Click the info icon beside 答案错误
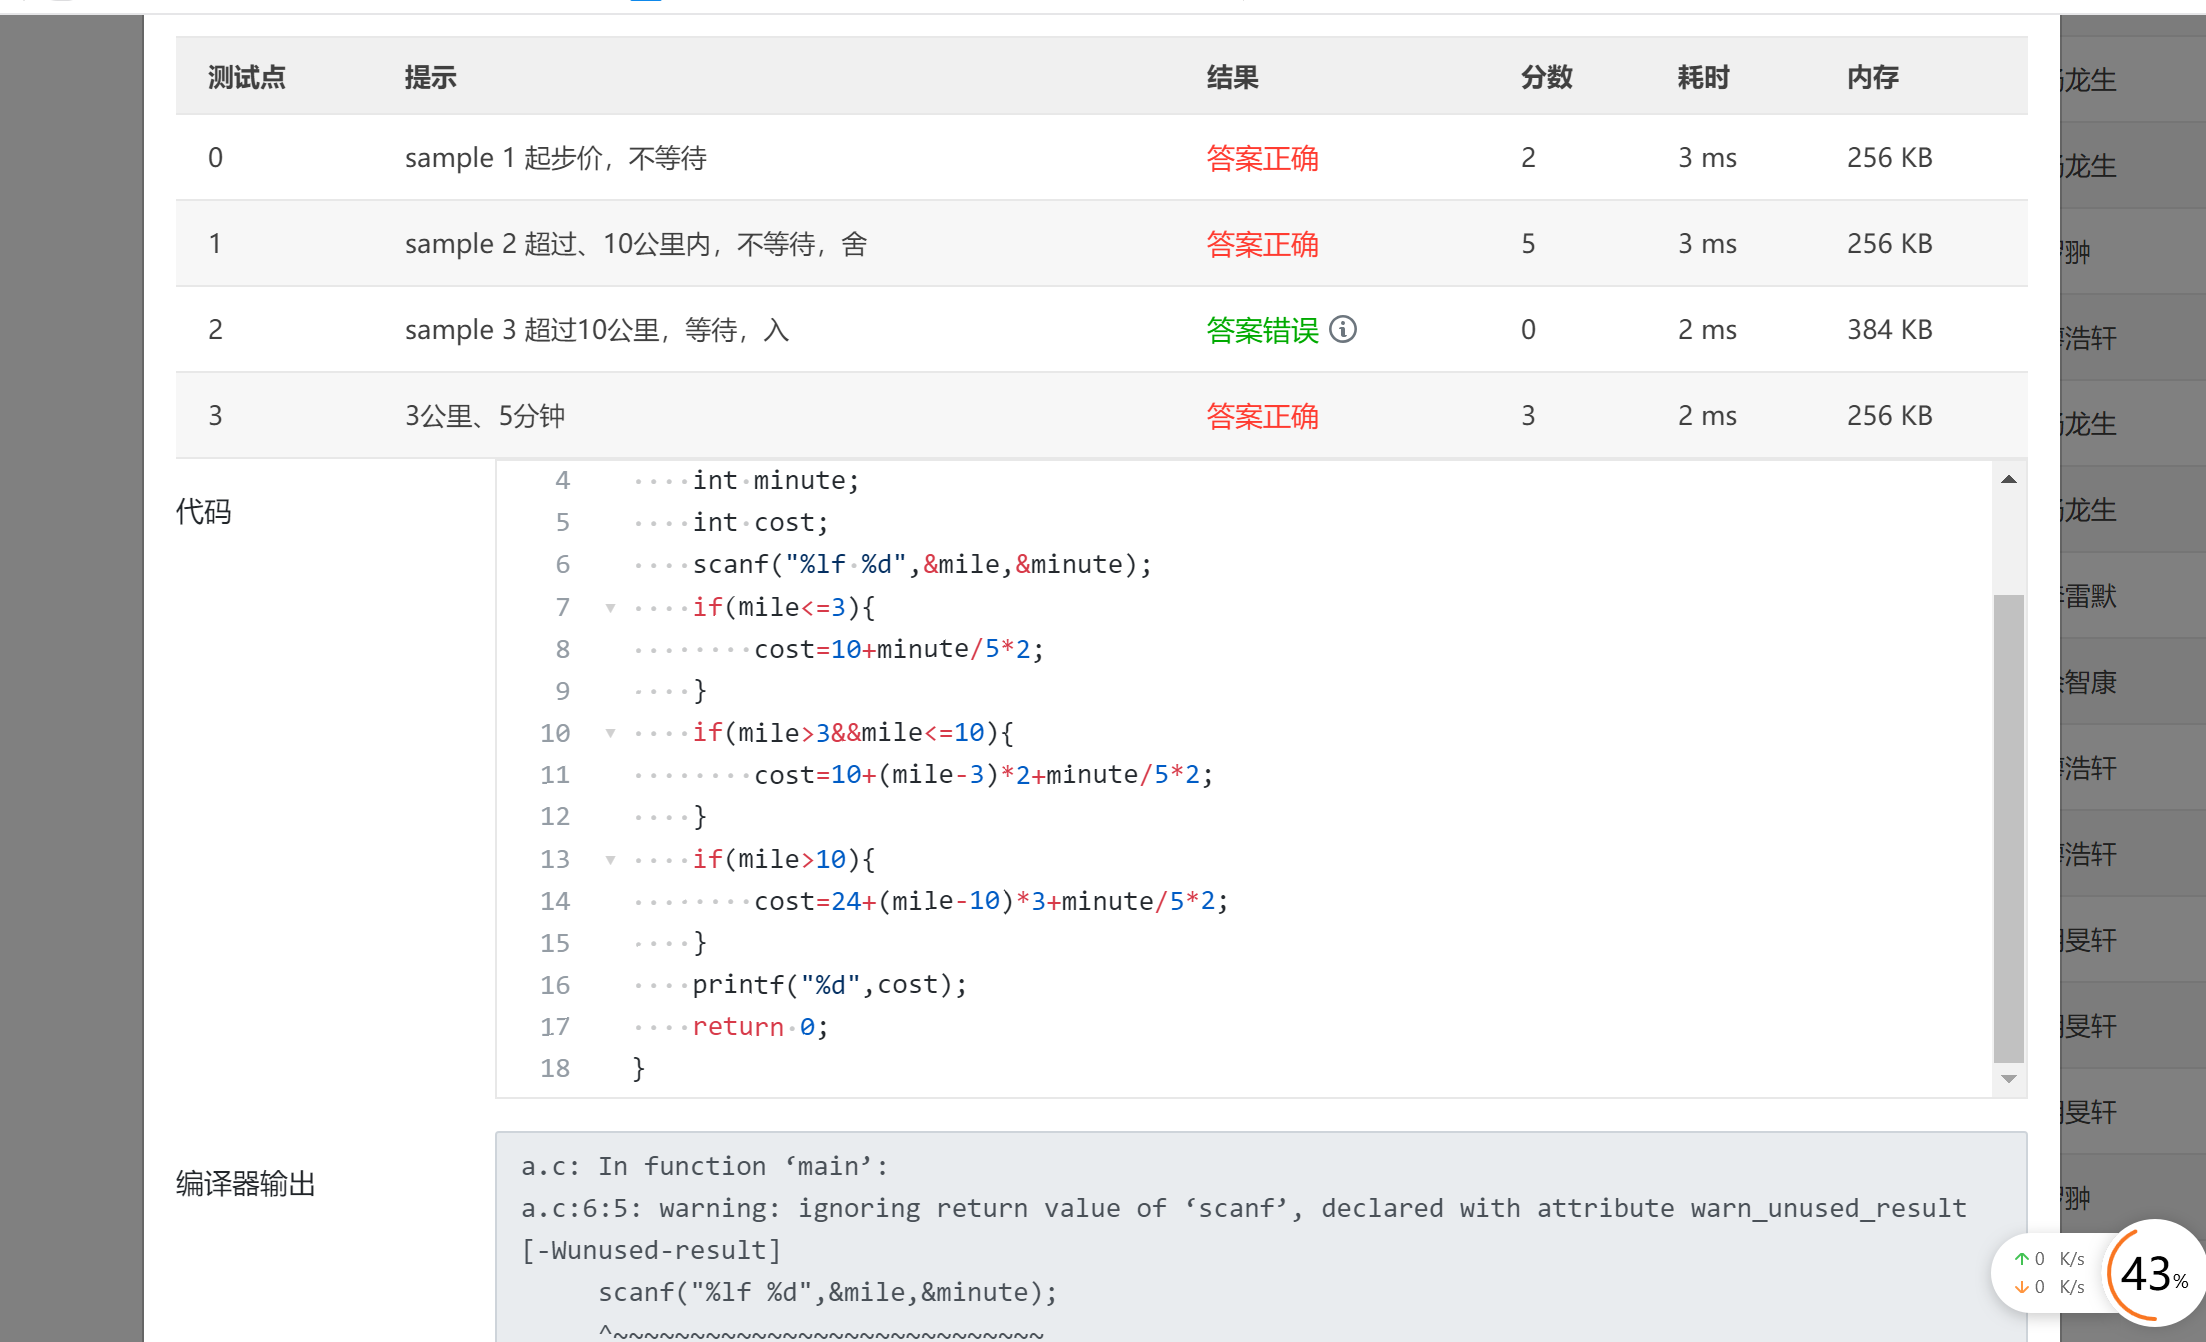The image size is (2206, 1342). click(1343, 329)
